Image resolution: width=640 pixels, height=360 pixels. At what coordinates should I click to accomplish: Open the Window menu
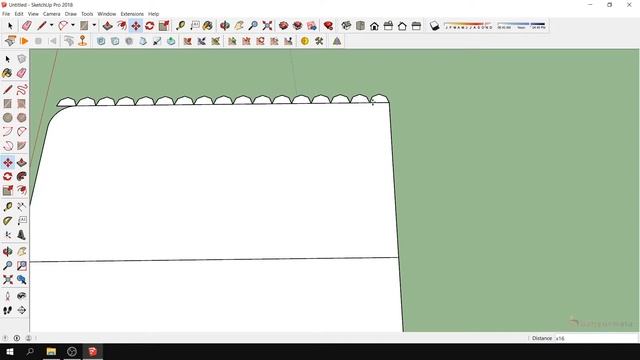[x=107, y=14]
